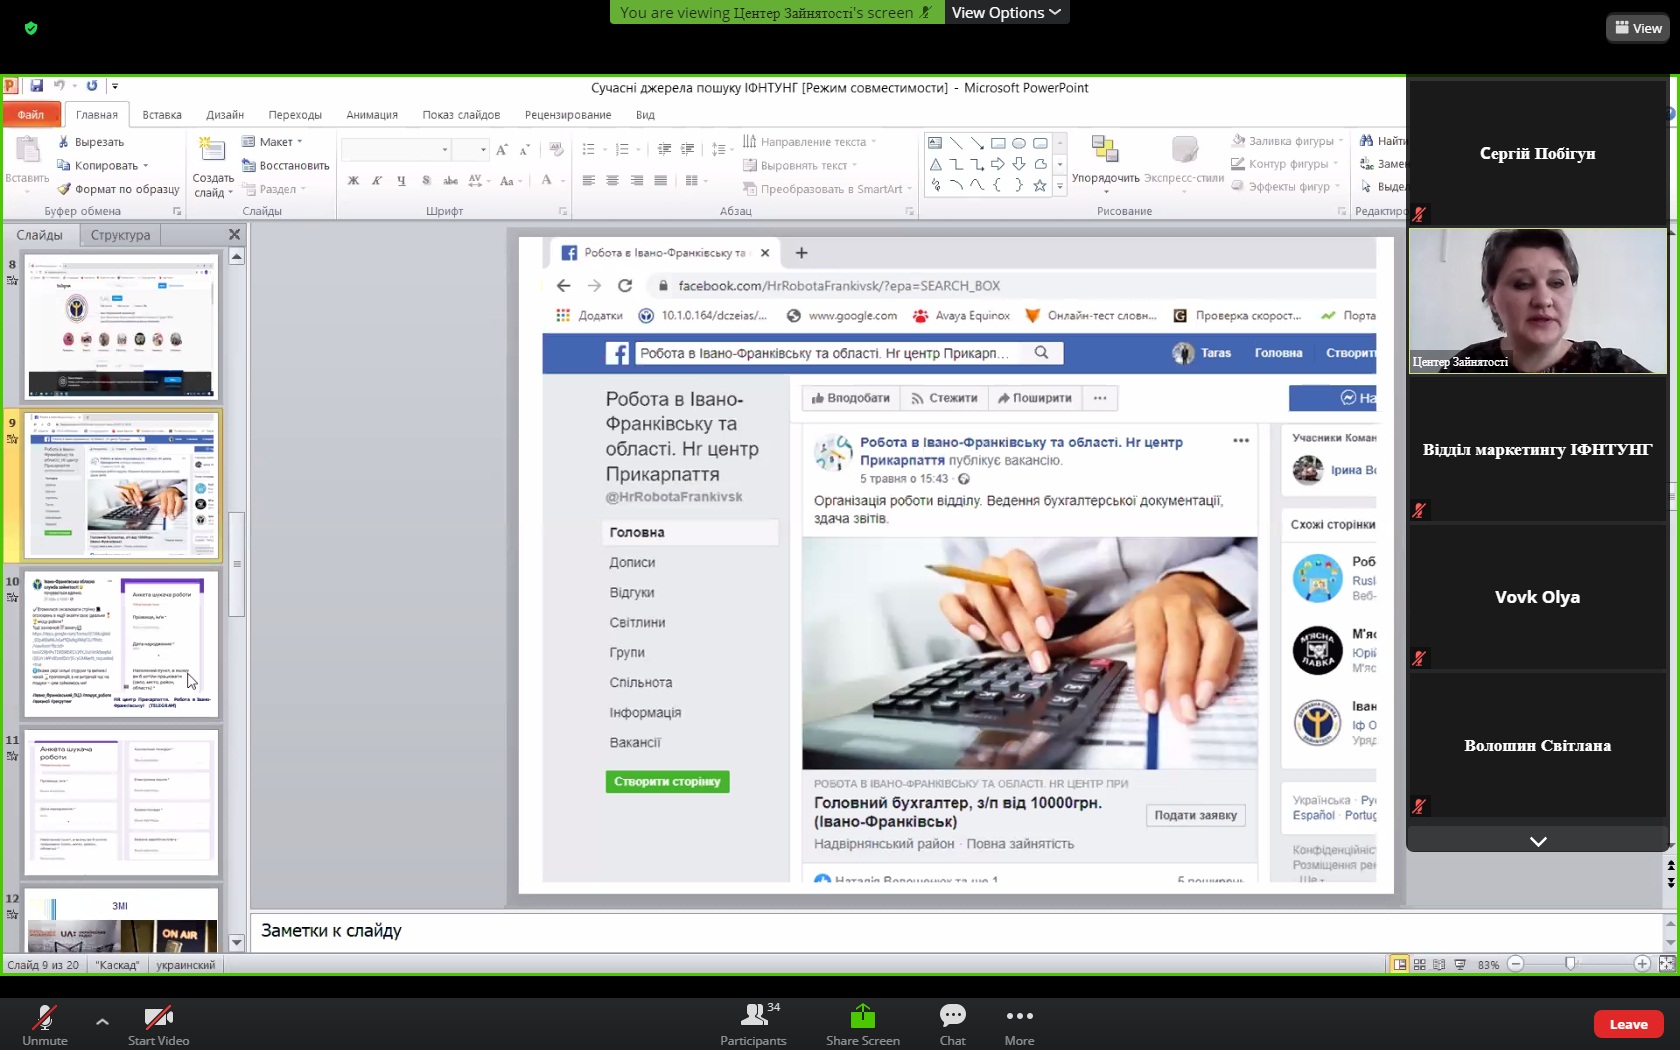The width and height of the screenshot is (1680, 1050).
Task: Switch to the Структура pane tab
Action: point(120,235)
